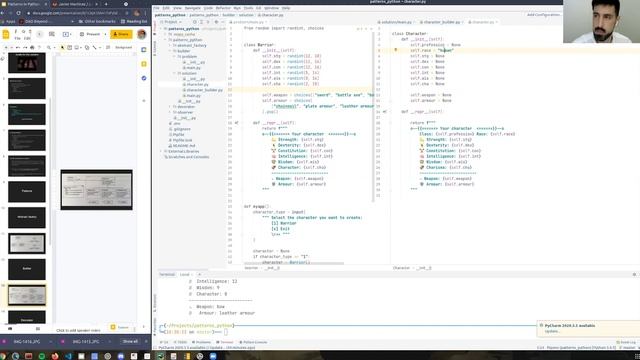
Task: Open the Navigate menu
Action: point(193,8)
